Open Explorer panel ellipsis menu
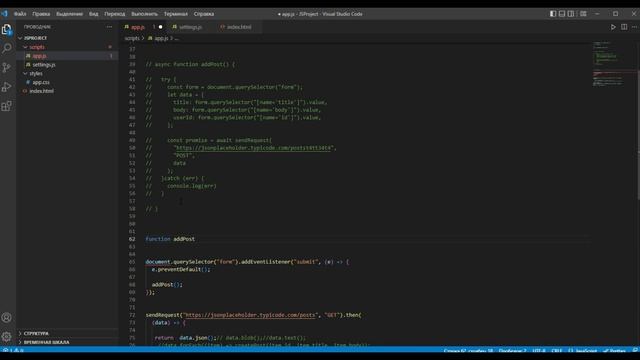This screenshot has width=640, height=360. point(109,27)
